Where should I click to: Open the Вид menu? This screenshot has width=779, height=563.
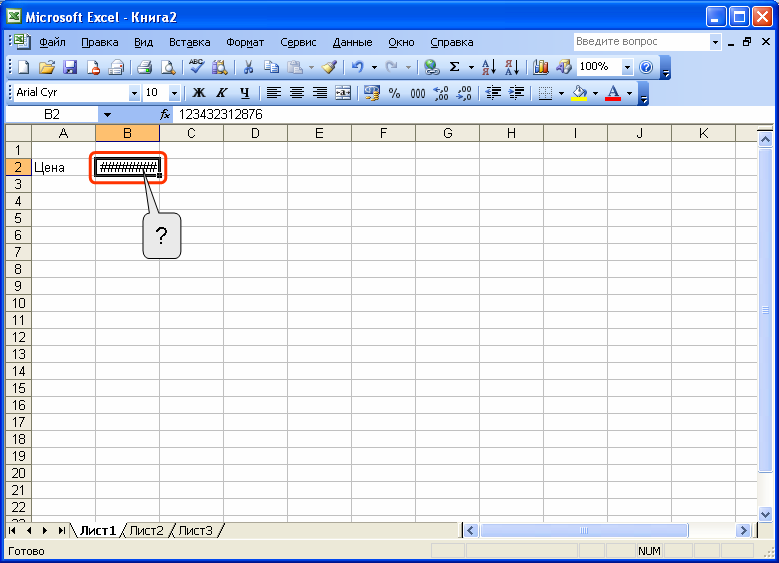pos(143,42)
